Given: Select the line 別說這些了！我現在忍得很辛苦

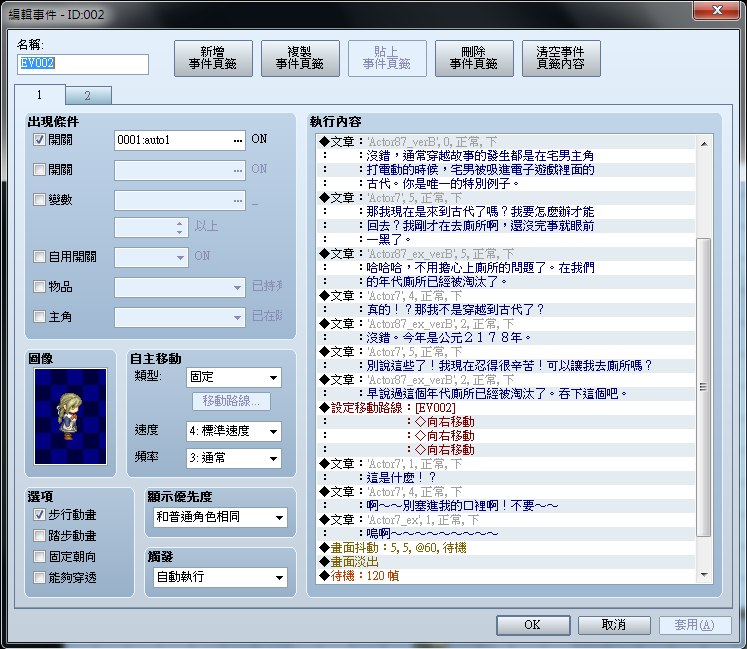Looking at the screenshot, I should coord(506,366).
